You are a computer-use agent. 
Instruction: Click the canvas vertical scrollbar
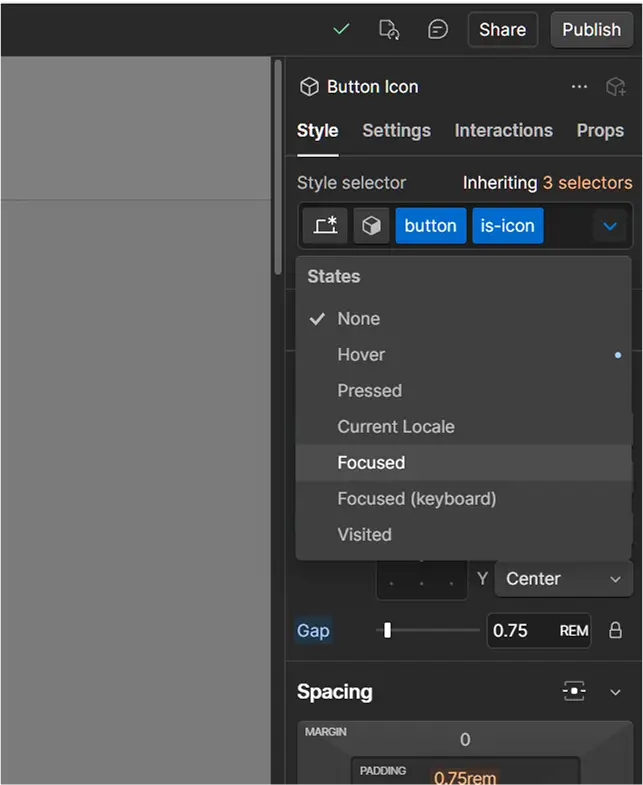click(x=278, y=168)
